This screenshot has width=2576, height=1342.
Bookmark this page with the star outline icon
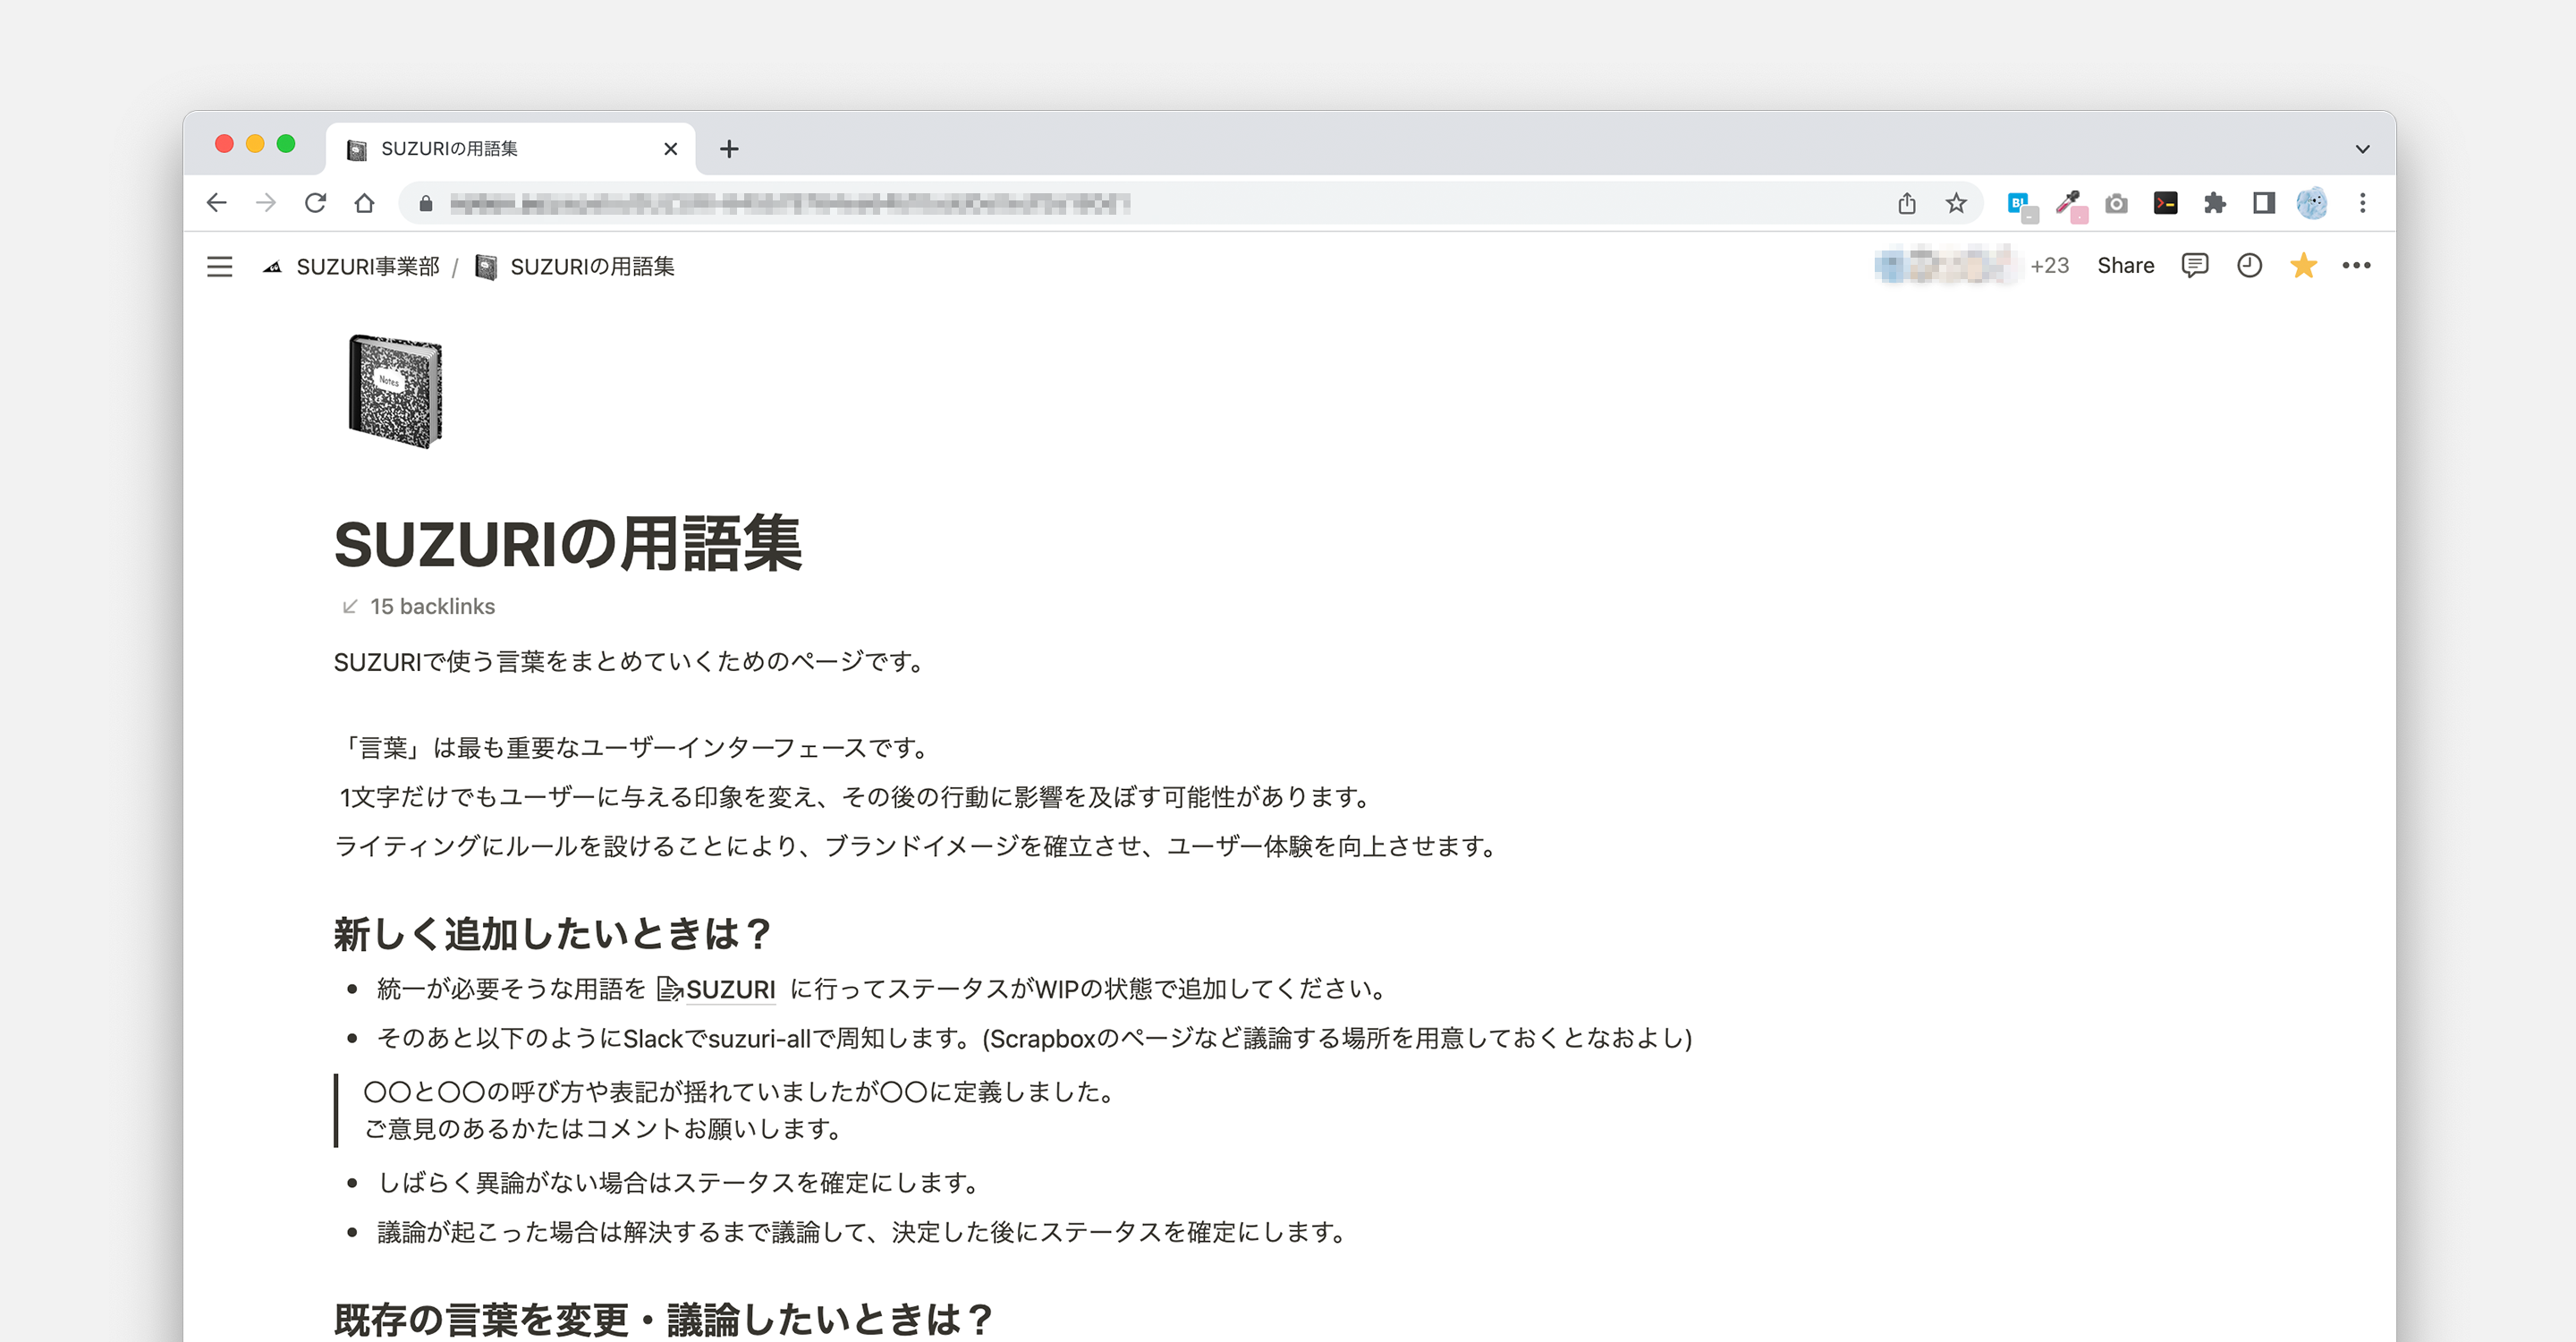point(1956,204)
